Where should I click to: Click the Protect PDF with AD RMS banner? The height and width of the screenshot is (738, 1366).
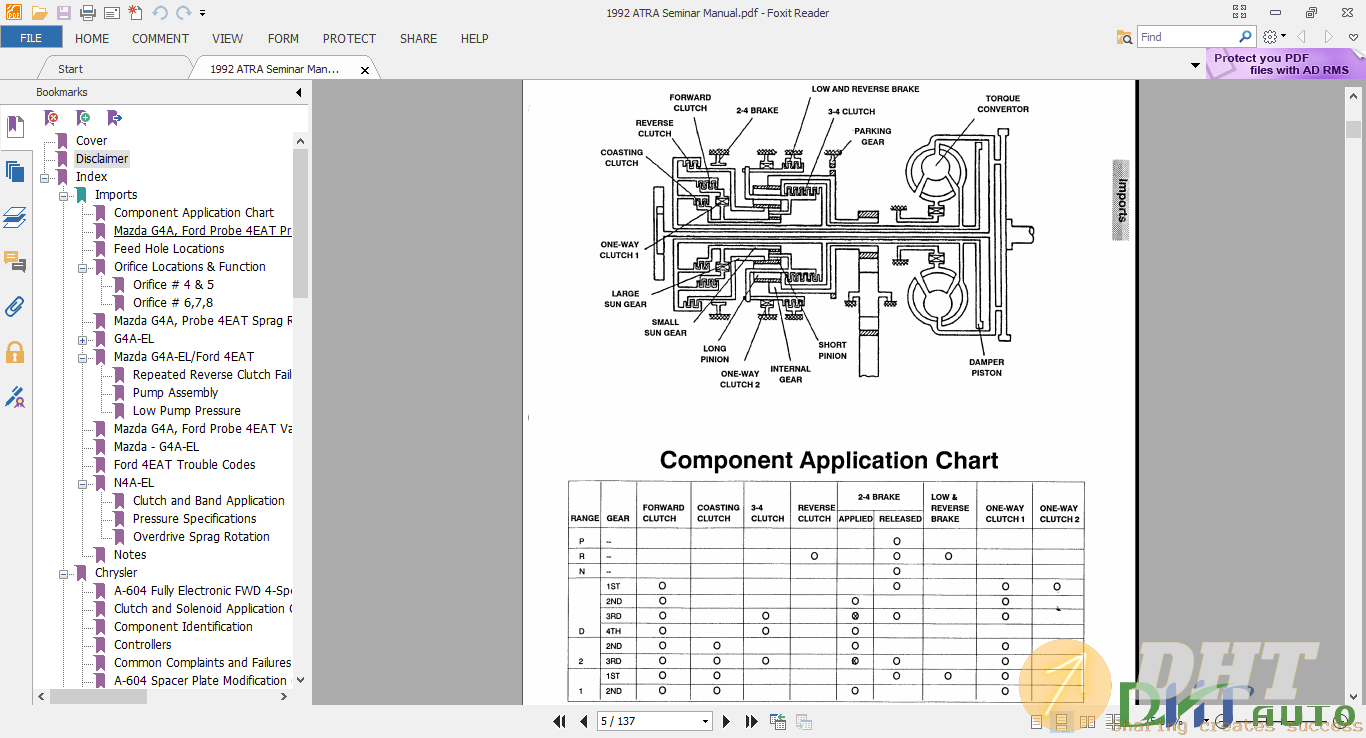pos(1283,64)
